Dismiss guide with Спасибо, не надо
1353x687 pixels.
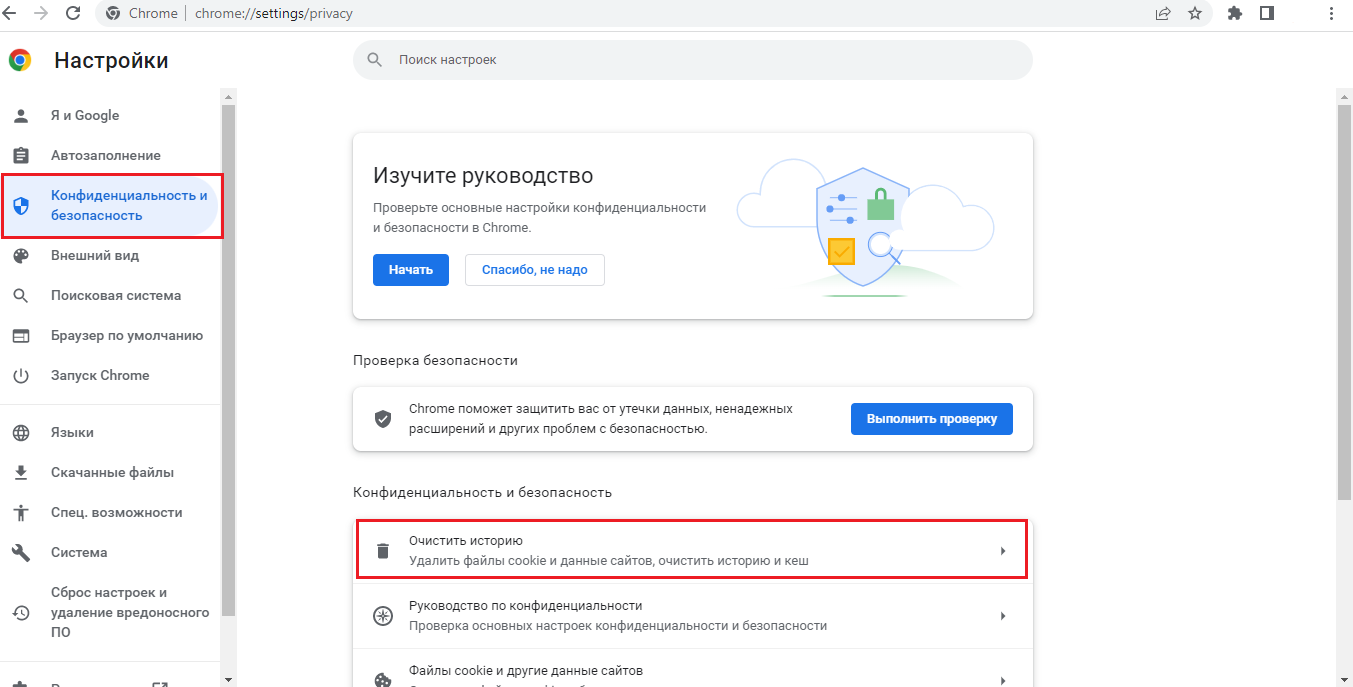point(534,270)
